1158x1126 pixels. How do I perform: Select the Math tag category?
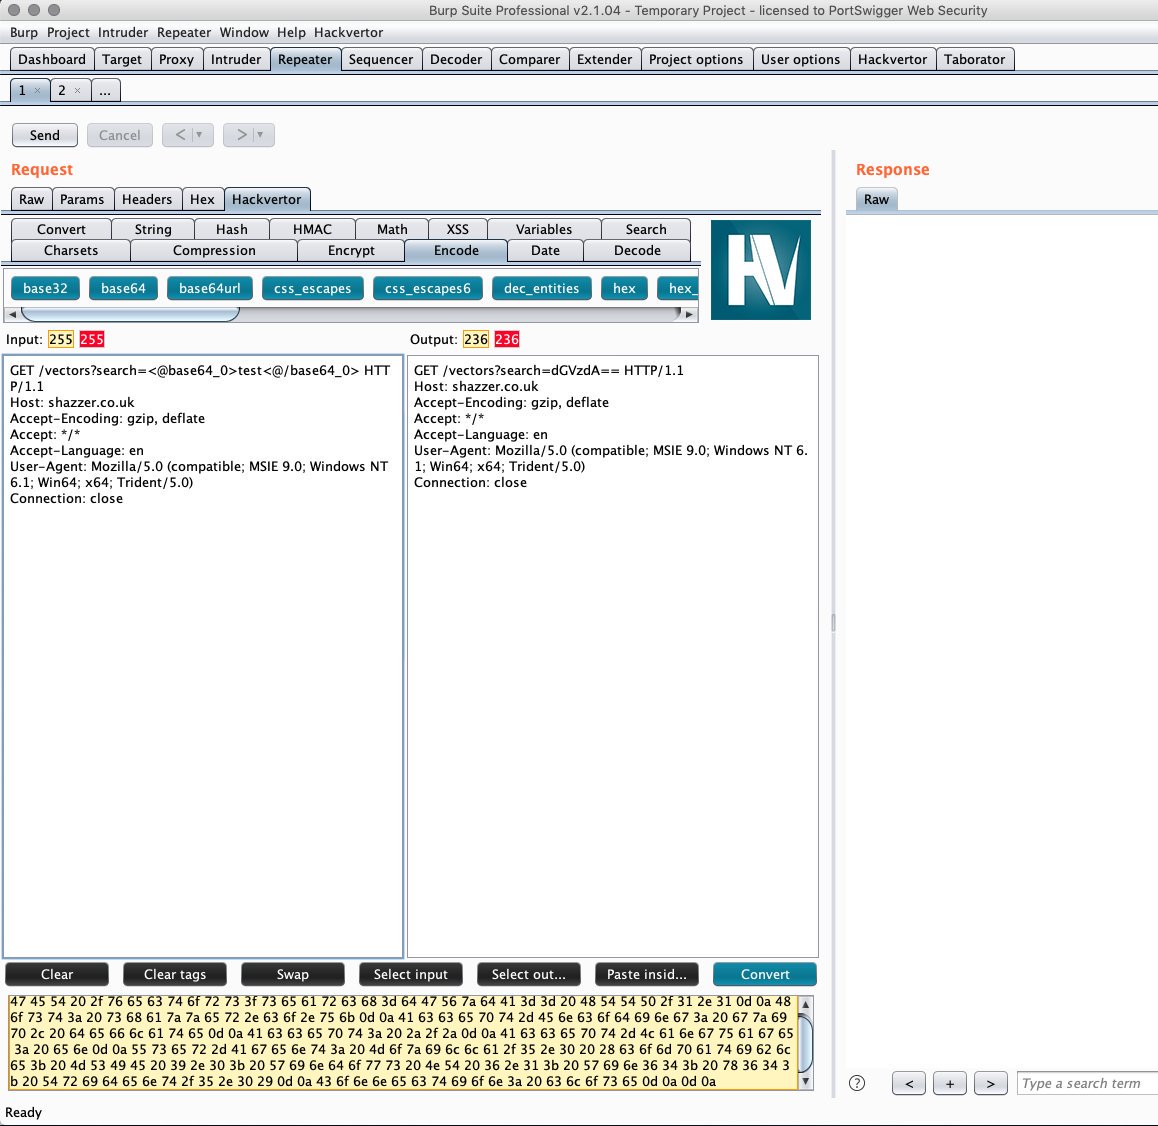392,229
